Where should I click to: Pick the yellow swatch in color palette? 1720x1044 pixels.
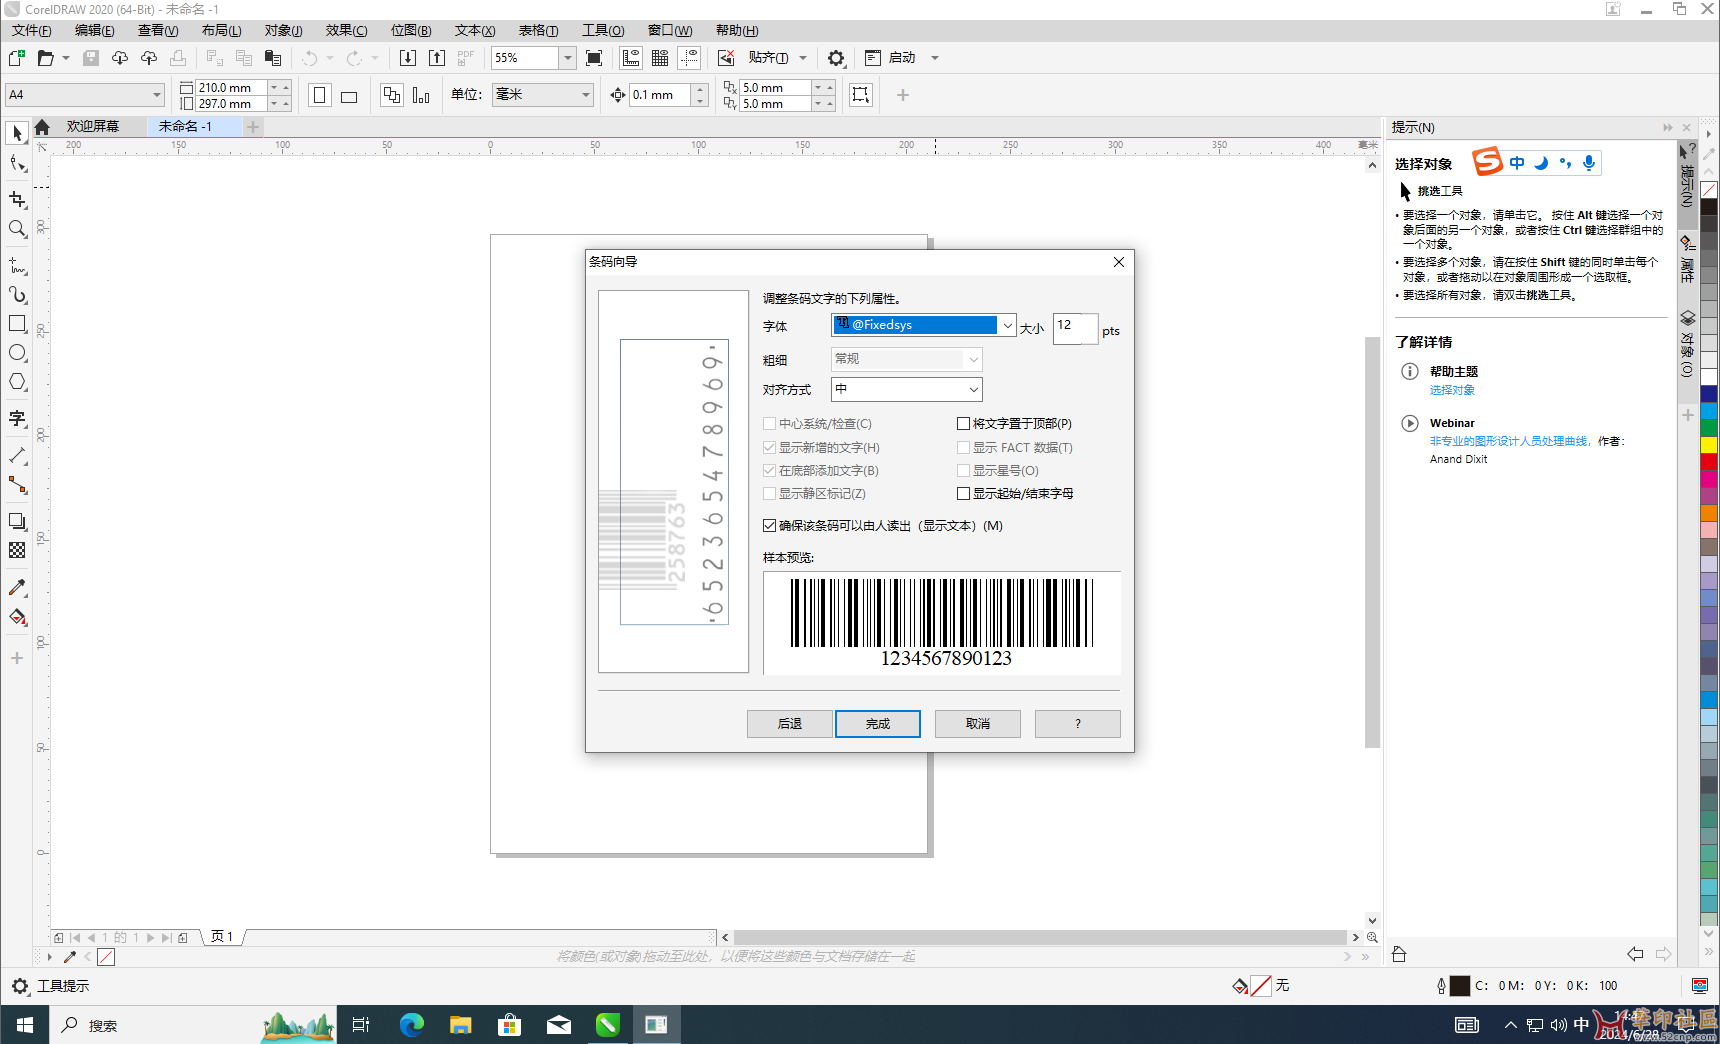(x=1709, y=445)
